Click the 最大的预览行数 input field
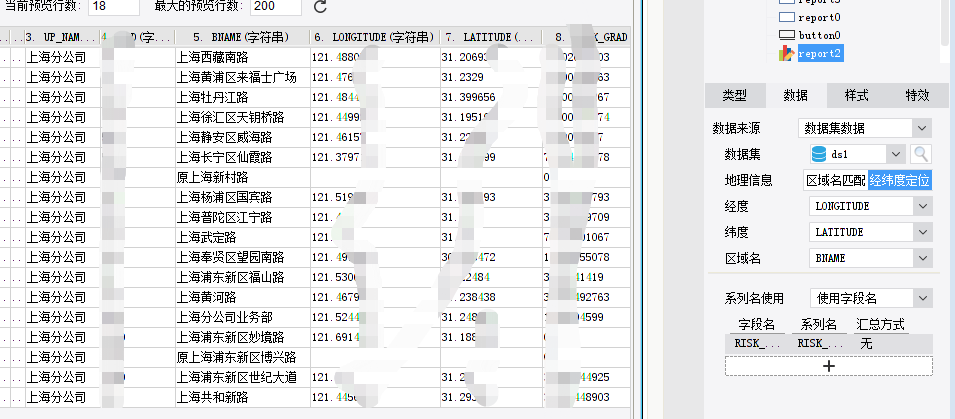This screenshot has width=955, height=419. pyautogui.click(x=275, y=7)
